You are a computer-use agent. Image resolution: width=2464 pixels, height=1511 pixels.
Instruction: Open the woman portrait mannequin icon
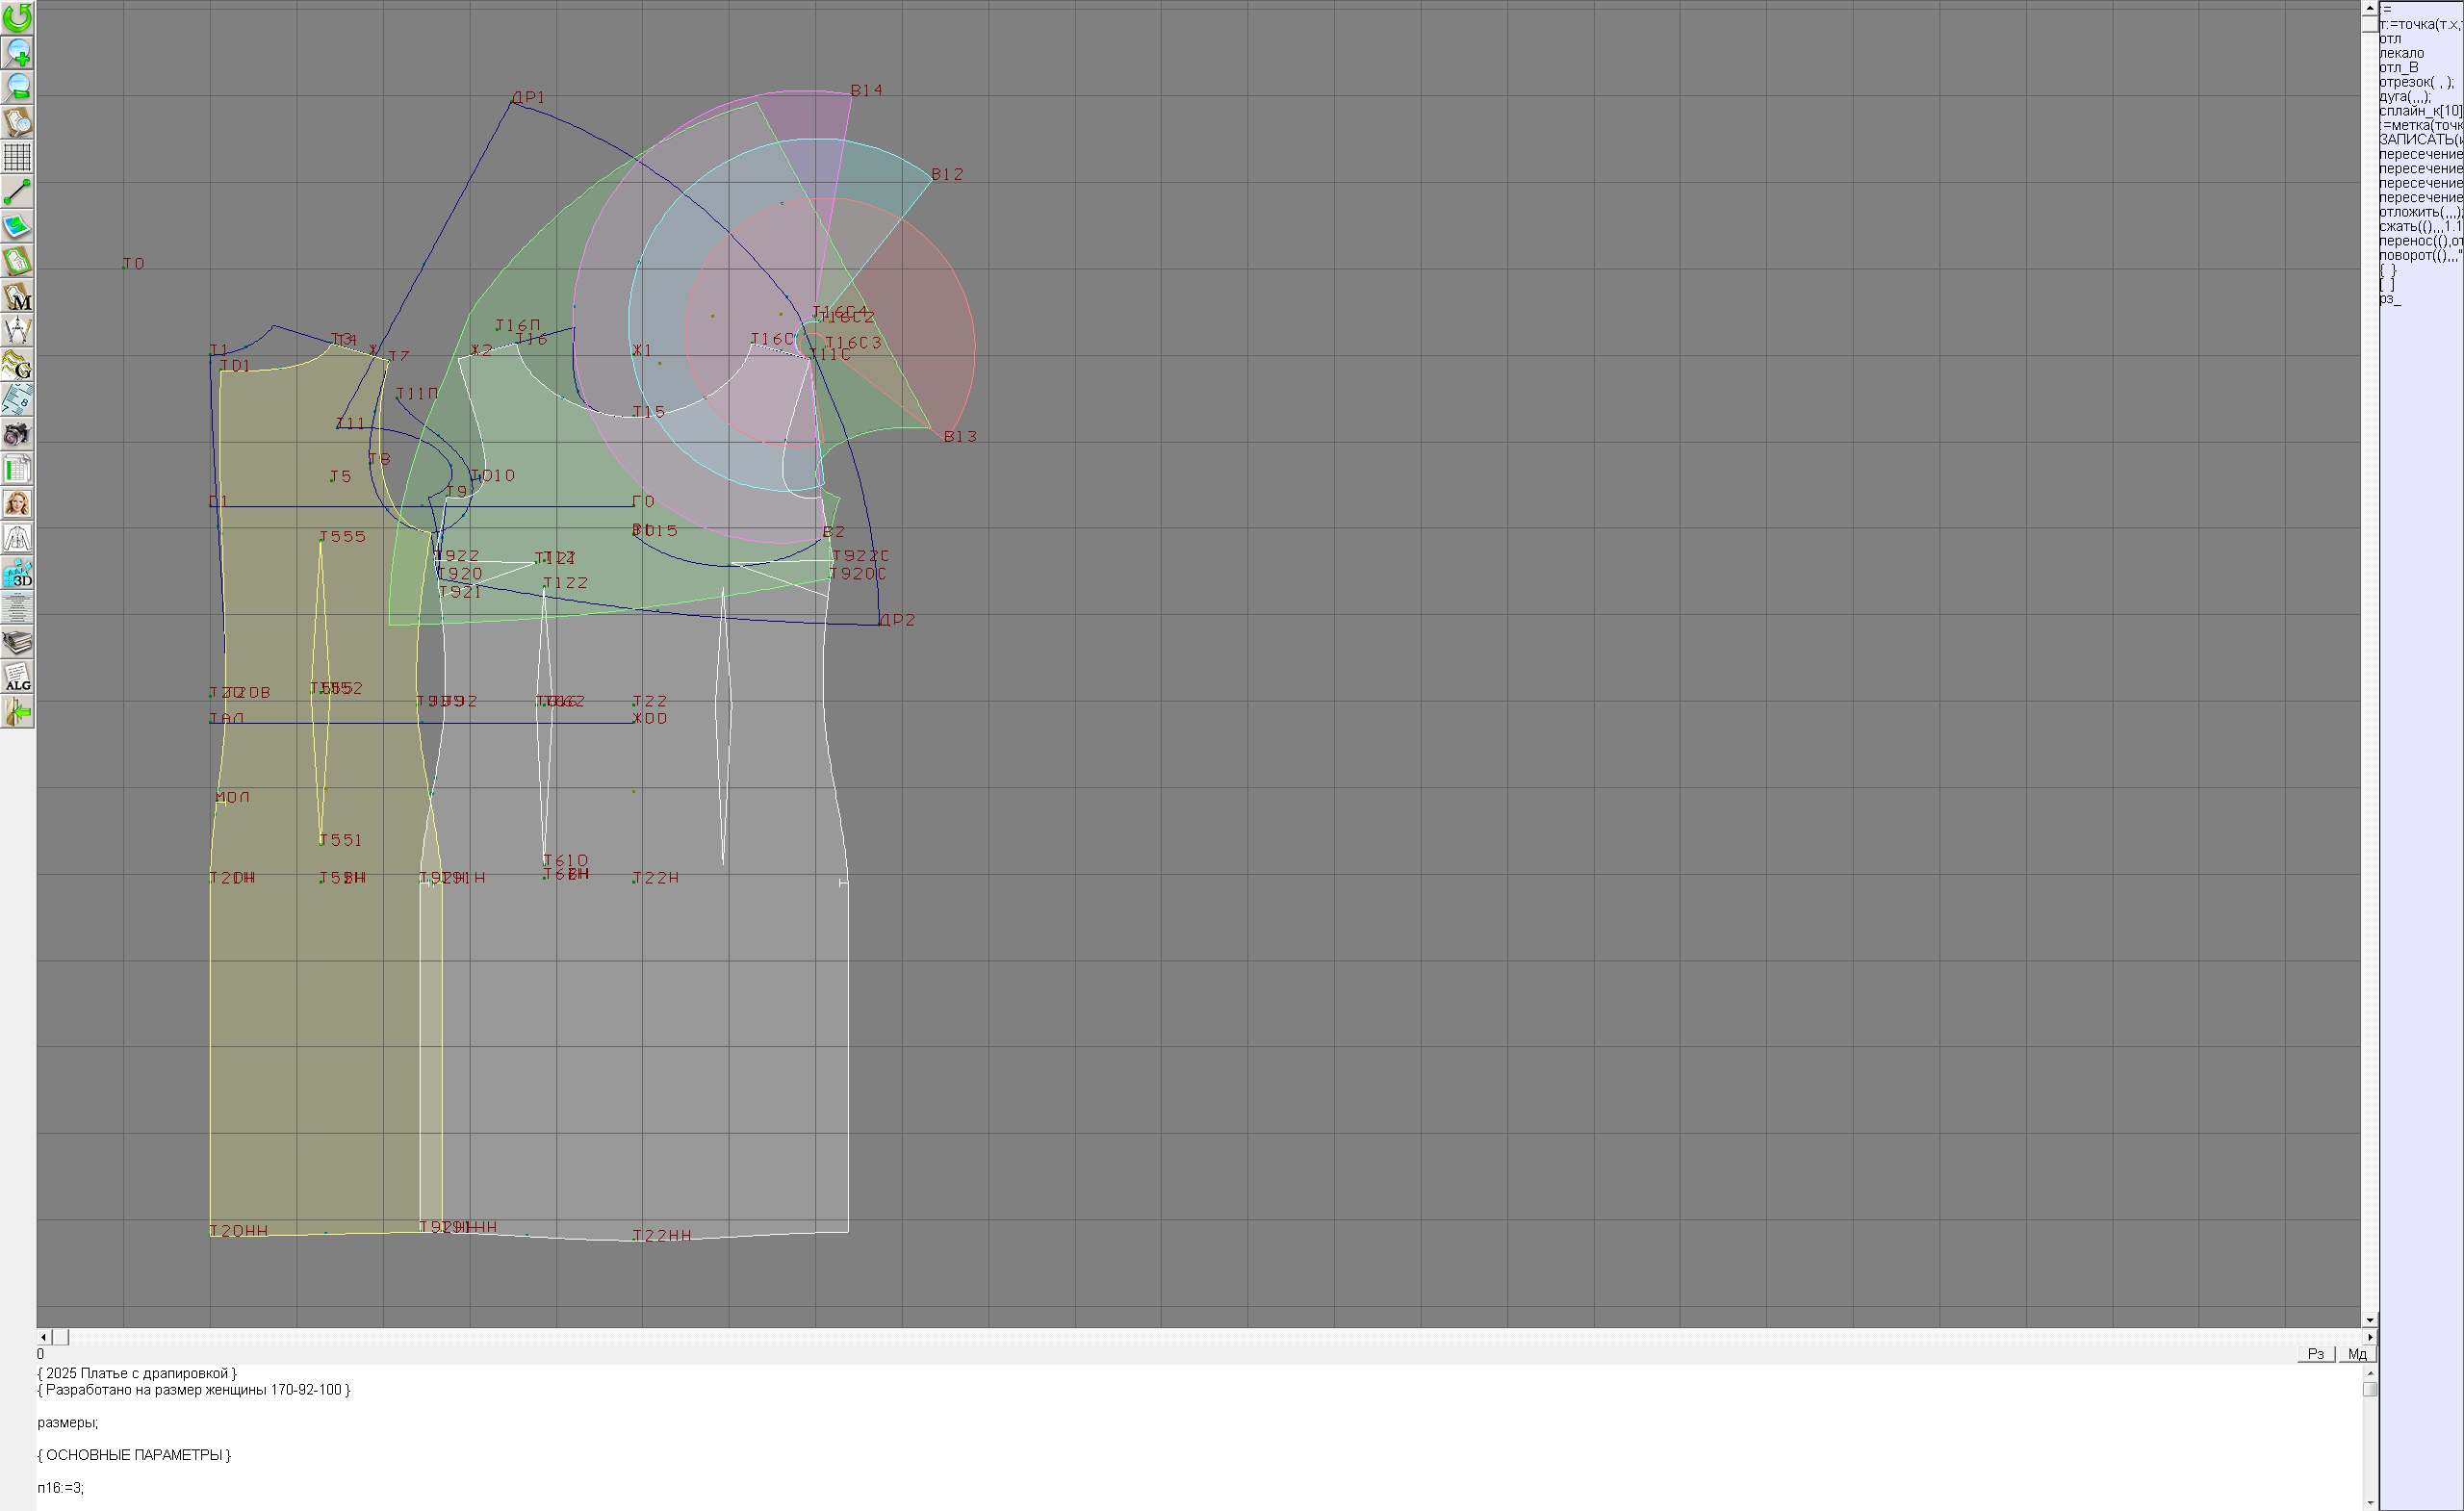[17, 504]
